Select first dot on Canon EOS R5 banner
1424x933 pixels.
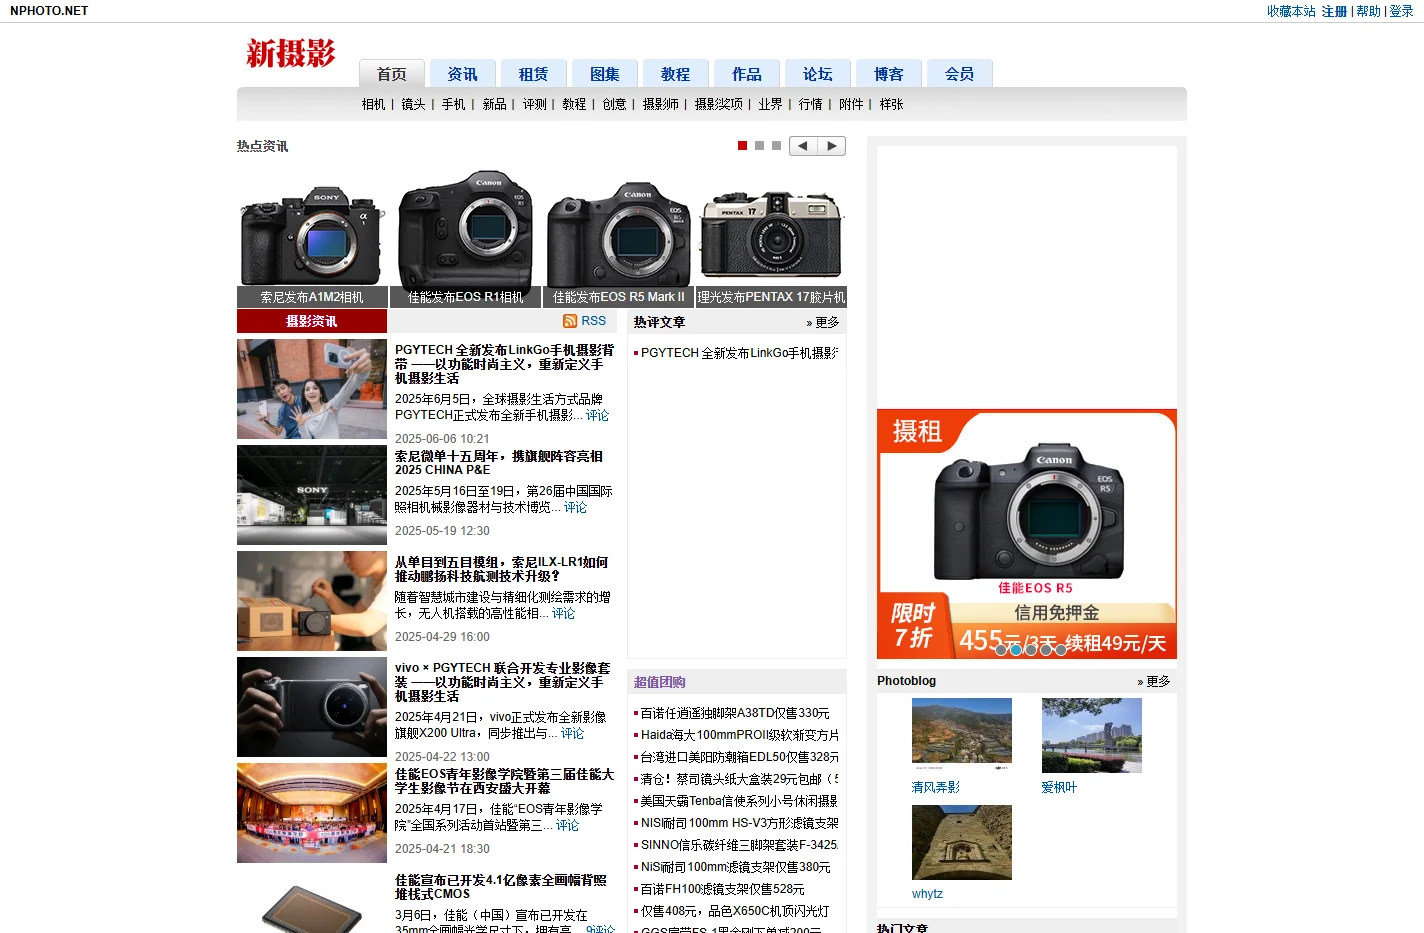(x=1001, y=649)
